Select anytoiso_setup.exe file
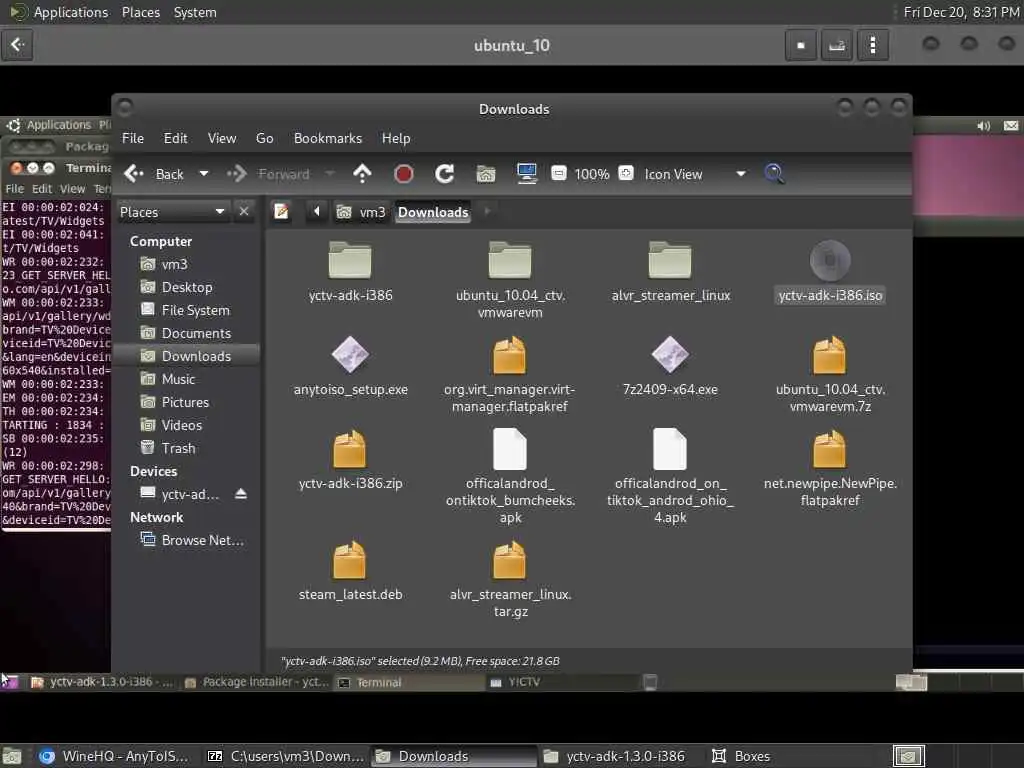Image resolution: width=1024 pixels, height=768 pixels. tap(350, 354)
